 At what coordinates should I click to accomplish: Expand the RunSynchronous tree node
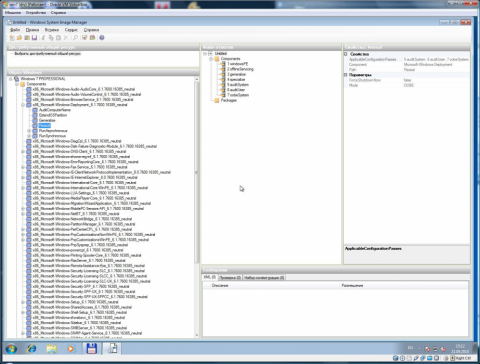[x=29, y=136]
